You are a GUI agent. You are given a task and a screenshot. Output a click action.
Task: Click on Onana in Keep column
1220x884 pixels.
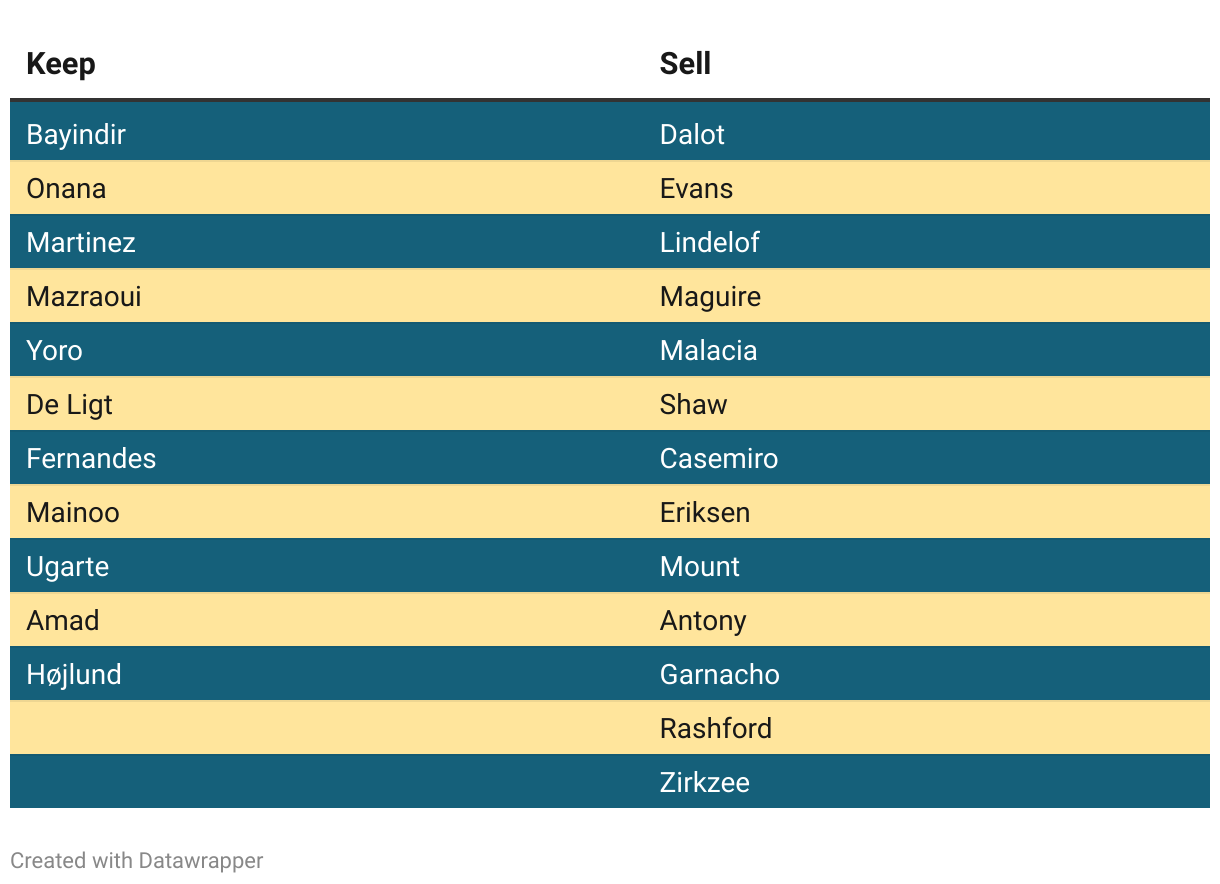point(66,188)
